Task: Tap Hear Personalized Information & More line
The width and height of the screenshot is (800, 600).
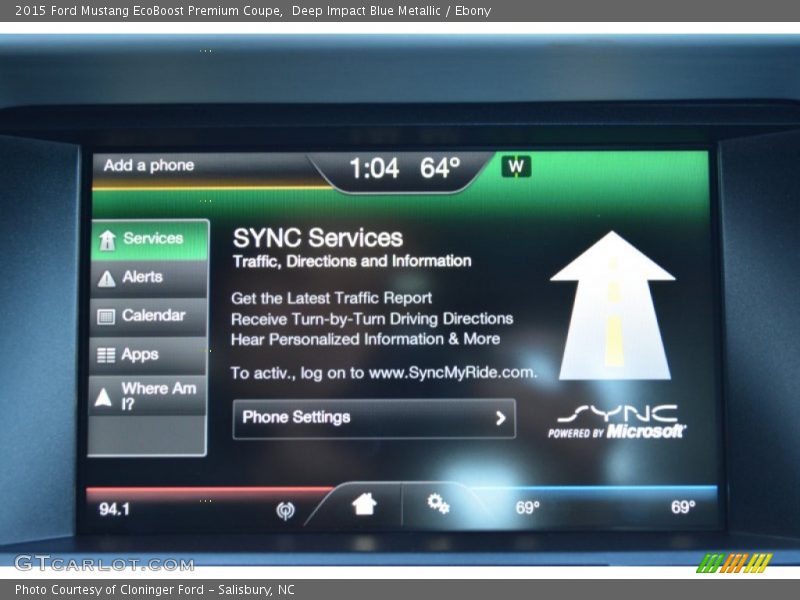Action: tap(365, 339)
